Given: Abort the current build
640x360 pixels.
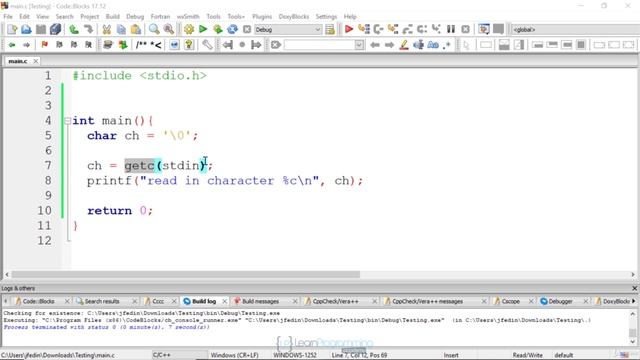Looking at the screenshot, I should (x=247, y=29).
